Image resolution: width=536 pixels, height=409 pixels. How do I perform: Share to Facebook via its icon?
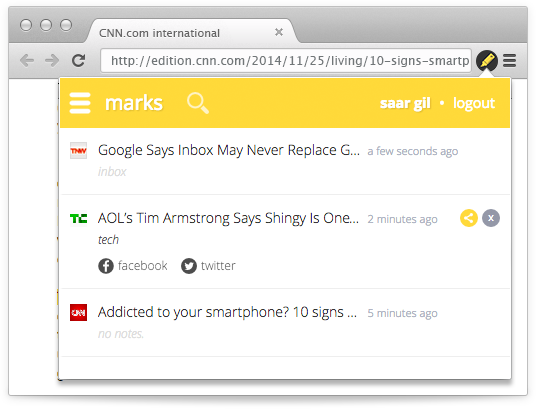pos(106,266)
